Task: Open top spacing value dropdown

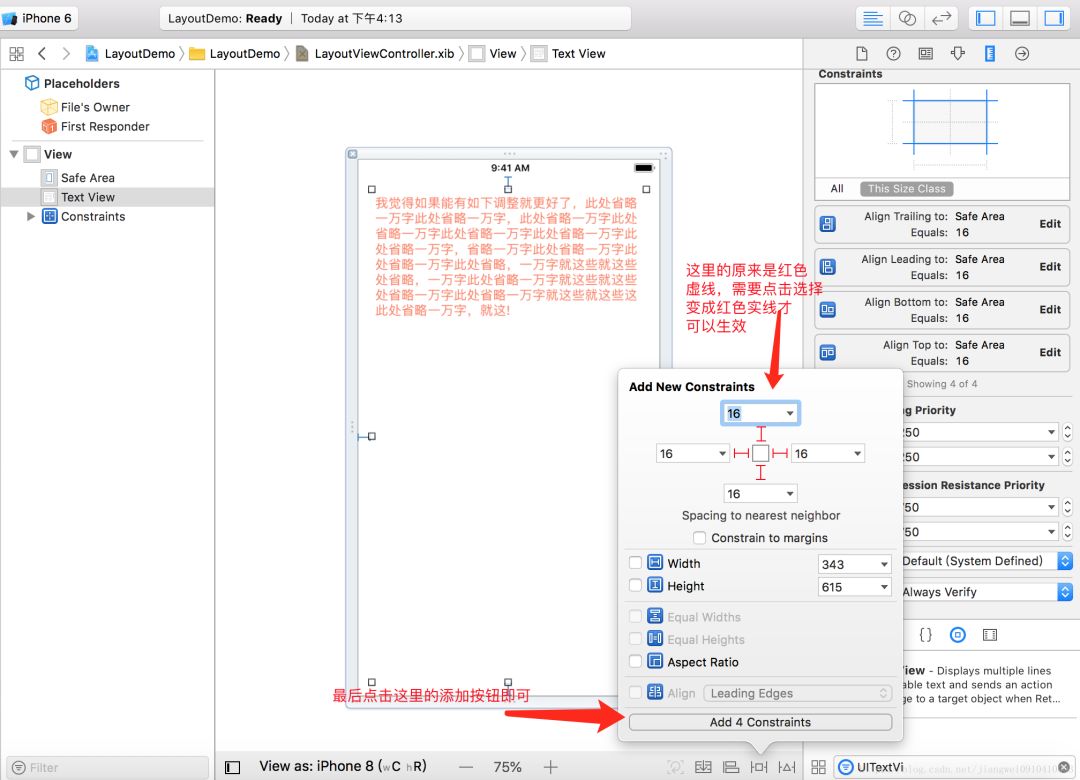Action: (x=789, y=413)
